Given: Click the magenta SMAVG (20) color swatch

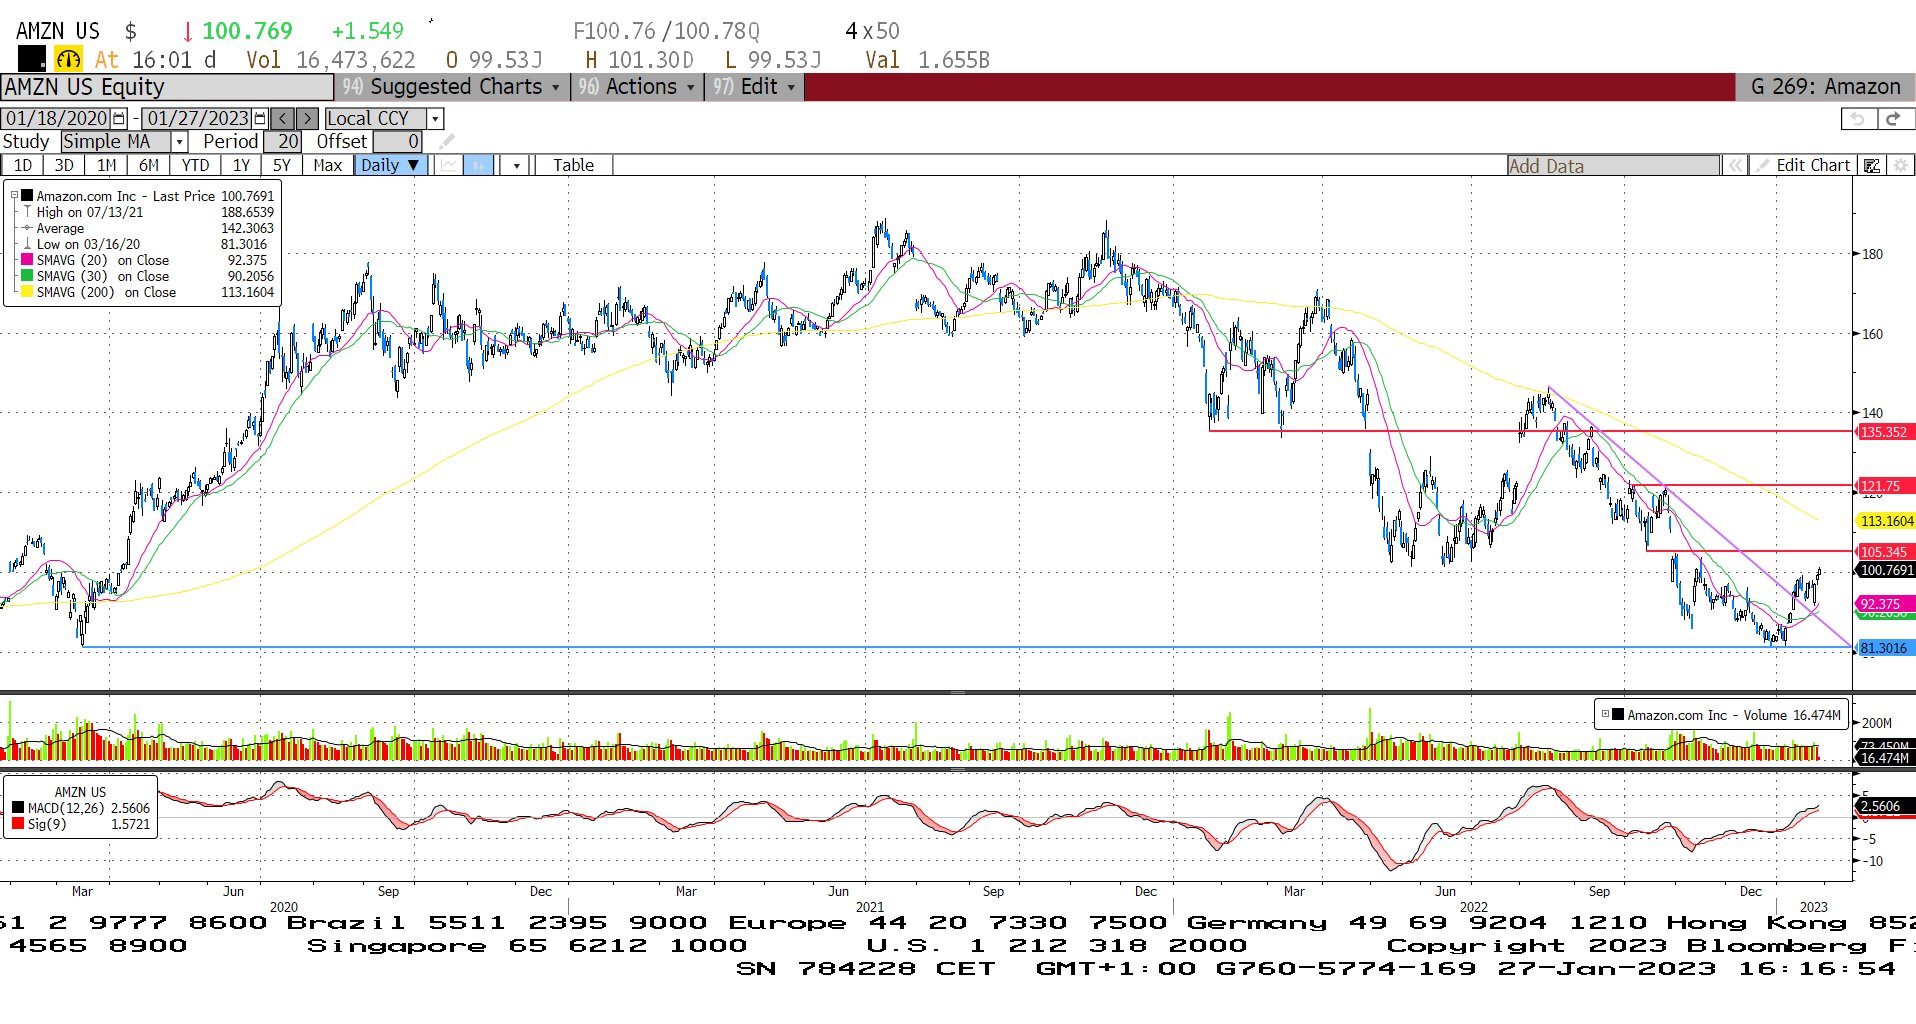Looking at the screenshot, I should [27, 260].
